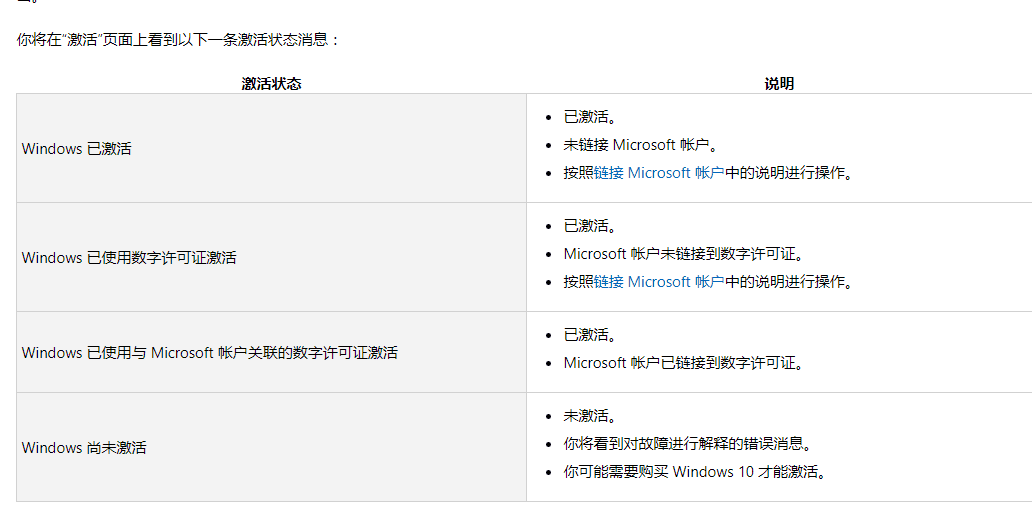Select the Windows 已激活 cell
Viewport: 1032px width, 521px height.
(x=271, y=148)
